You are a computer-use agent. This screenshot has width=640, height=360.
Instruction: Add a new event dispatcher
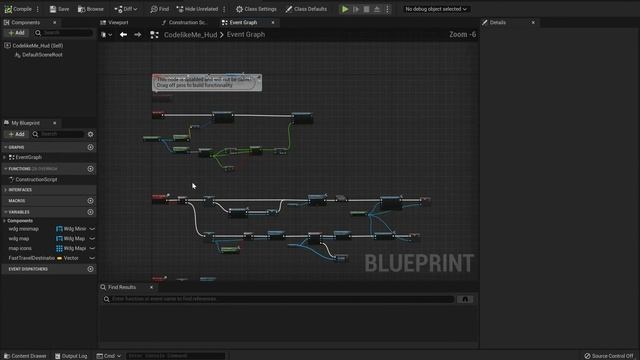pos(91,269)
